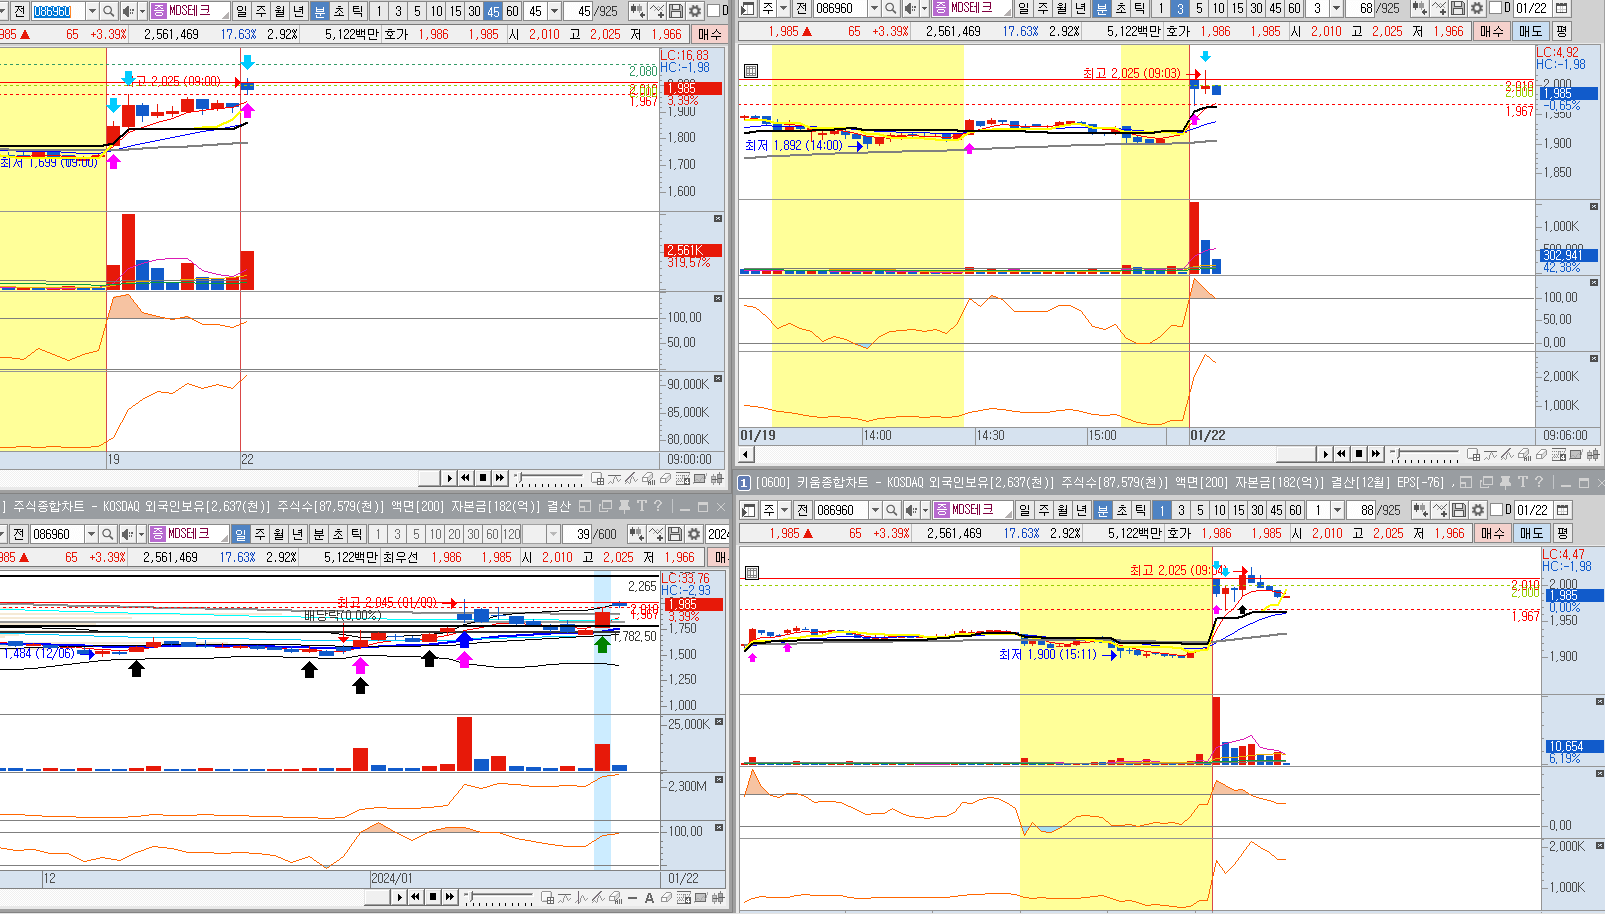Open the settings gear in bottom-left chart toolbar

click(x=693, y=534)
